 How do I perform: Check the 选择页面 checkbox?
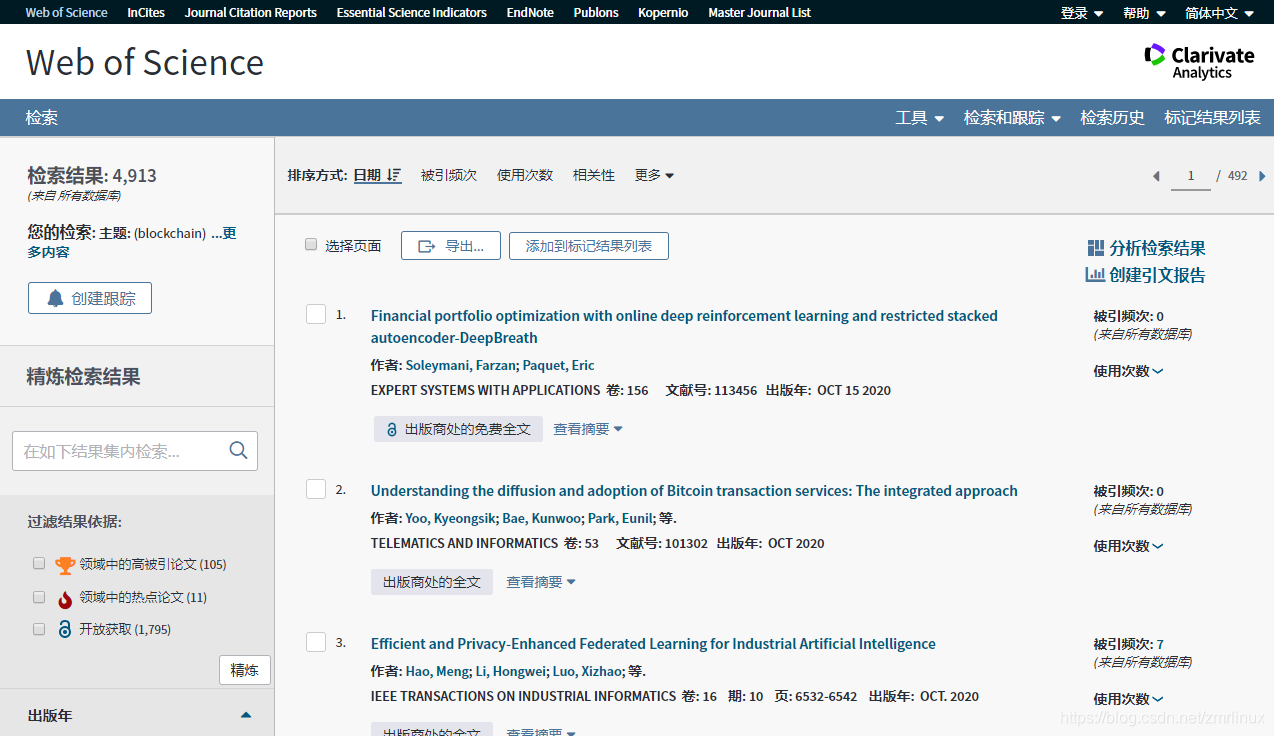pyautogui.click(x=311, y=244)
